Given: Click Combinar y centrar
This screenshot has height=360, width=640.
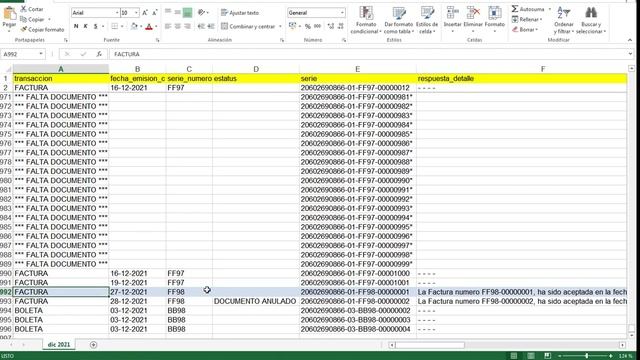Looking at the screenshot, I should click(248, 26).
